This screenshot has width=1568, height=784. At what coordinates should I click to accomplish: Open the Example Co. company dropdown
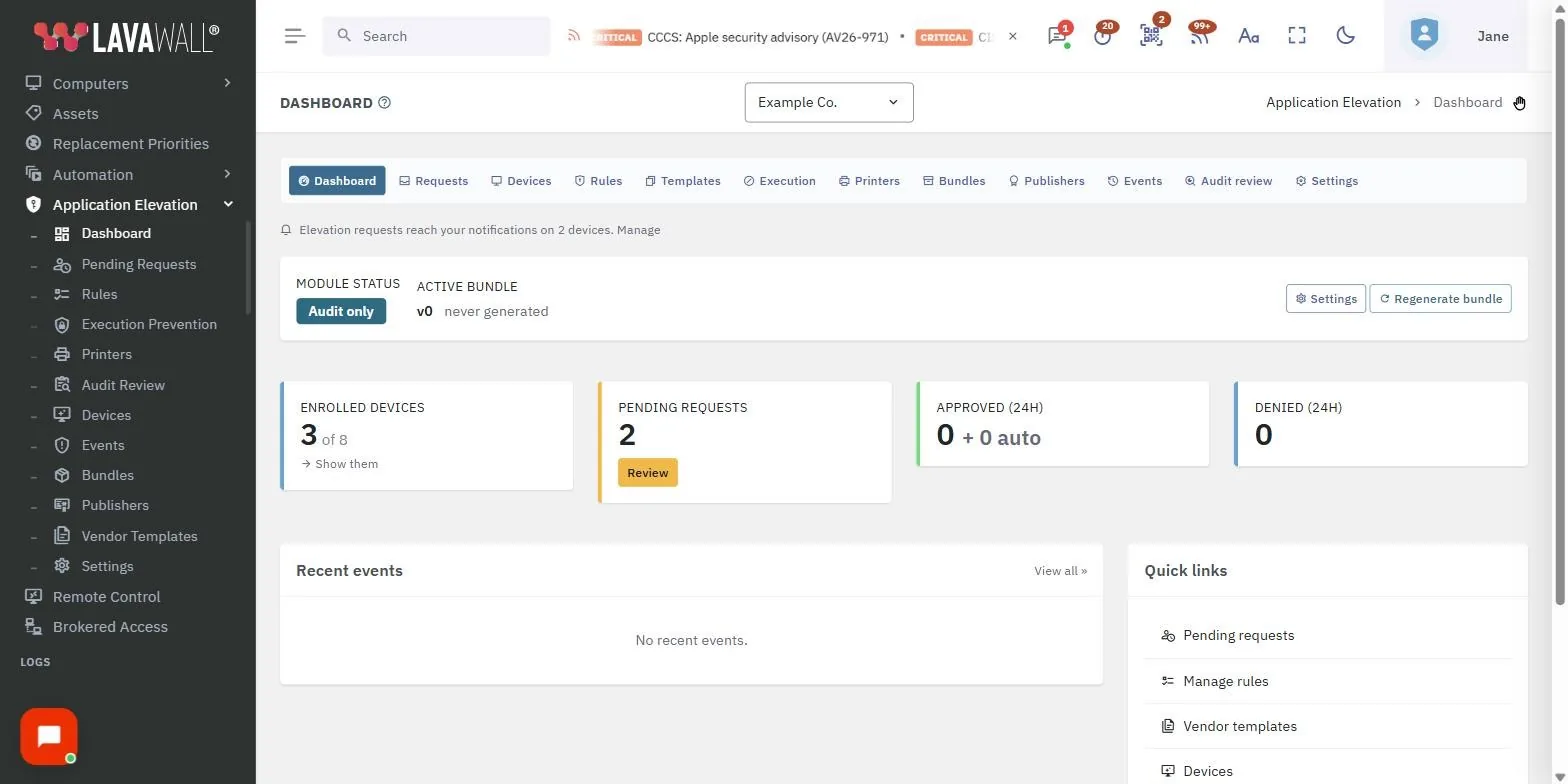pos(829,102)
